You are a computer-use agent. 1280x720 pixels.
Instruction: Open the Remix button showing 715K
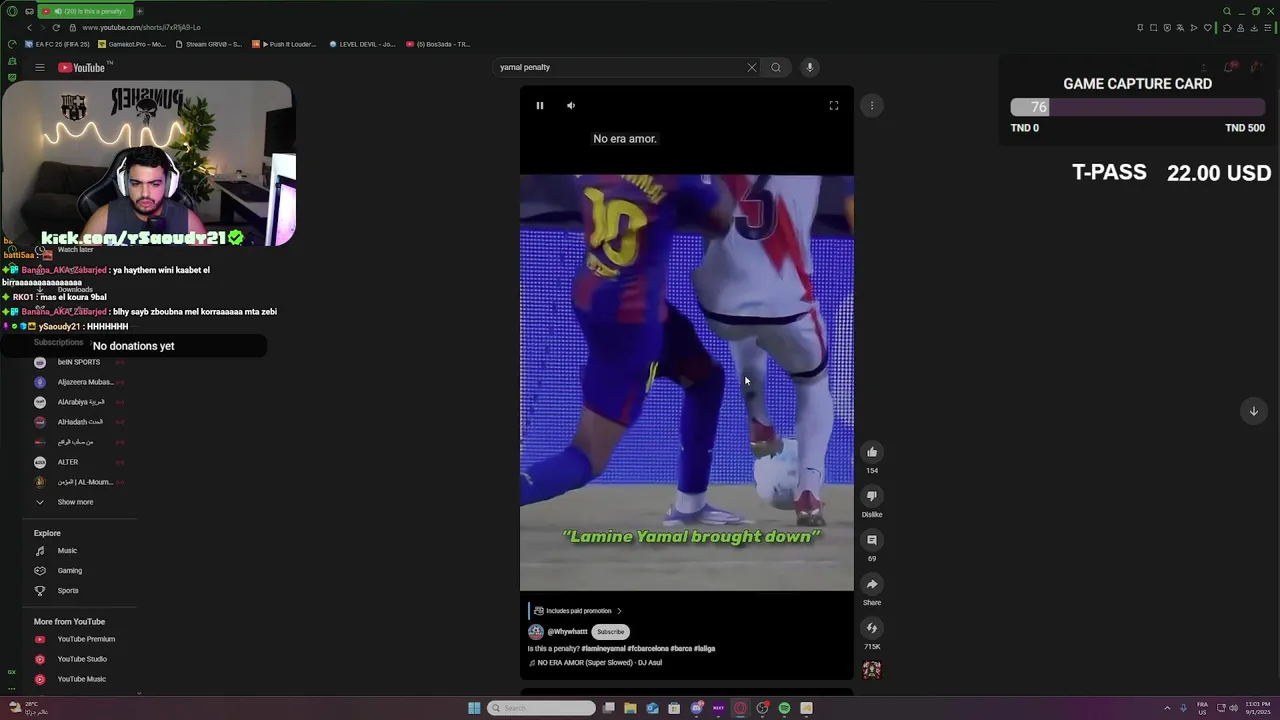click(872, 628)
